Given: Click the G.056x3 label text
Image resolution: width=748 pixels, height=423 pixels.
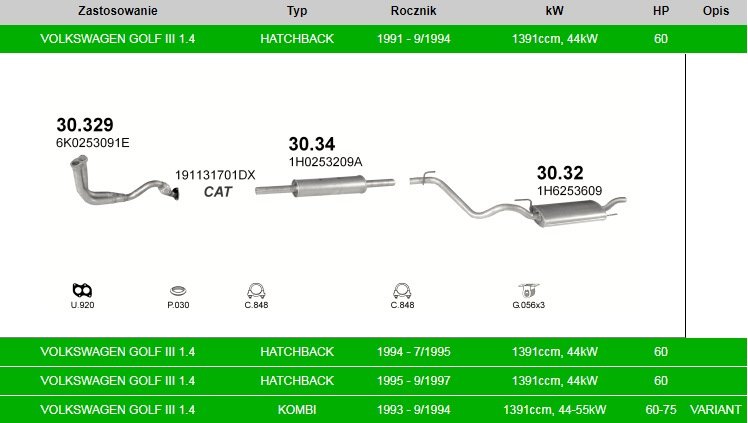Looking at the screenshot, I should pyautogui.click(x=528, y=305).
